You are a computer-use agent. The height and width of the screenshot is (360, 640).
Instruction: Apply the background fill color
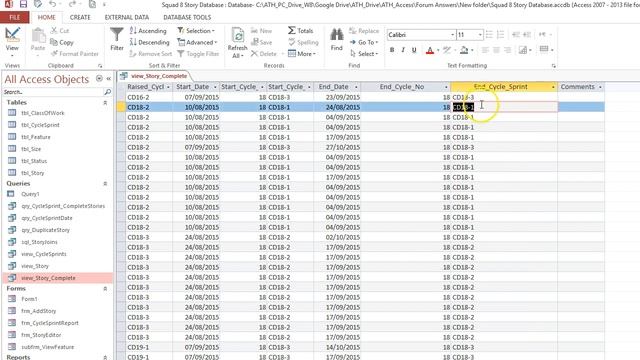[464, 50]
